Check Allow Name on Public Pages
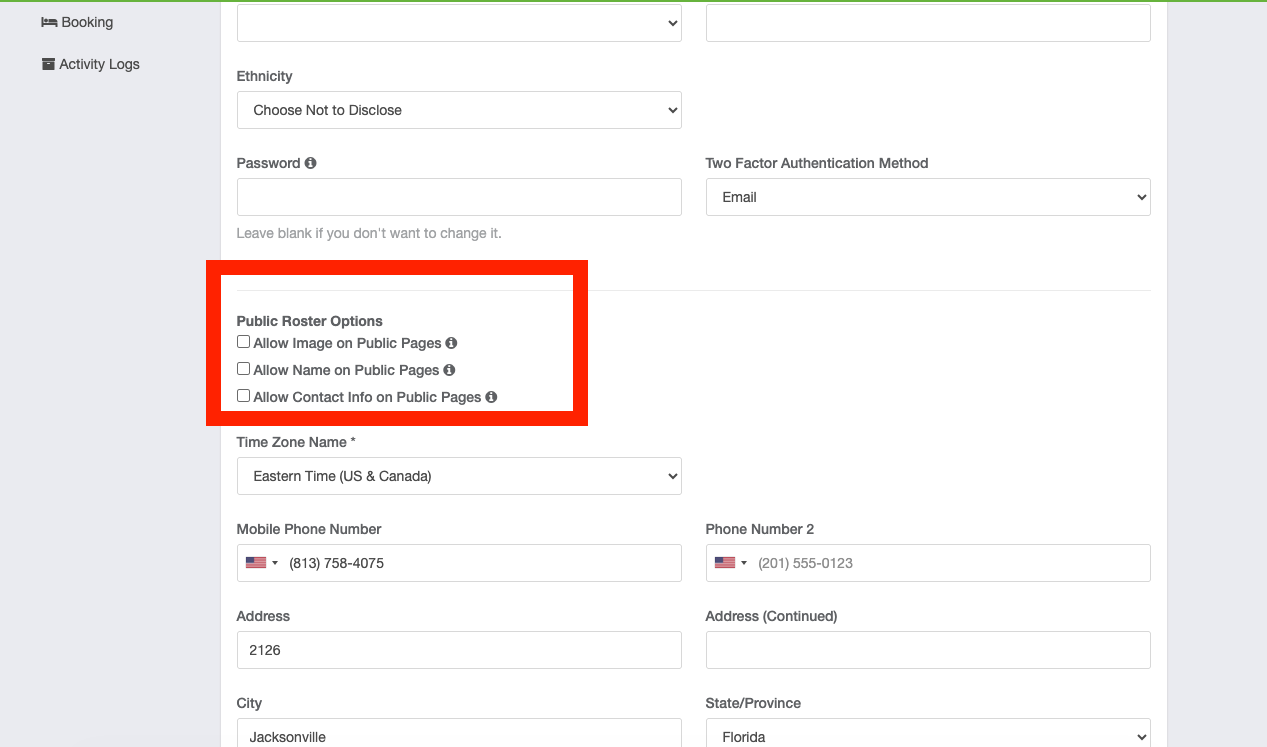This screenshot has width=1267, height=747. tap(243, 369)
